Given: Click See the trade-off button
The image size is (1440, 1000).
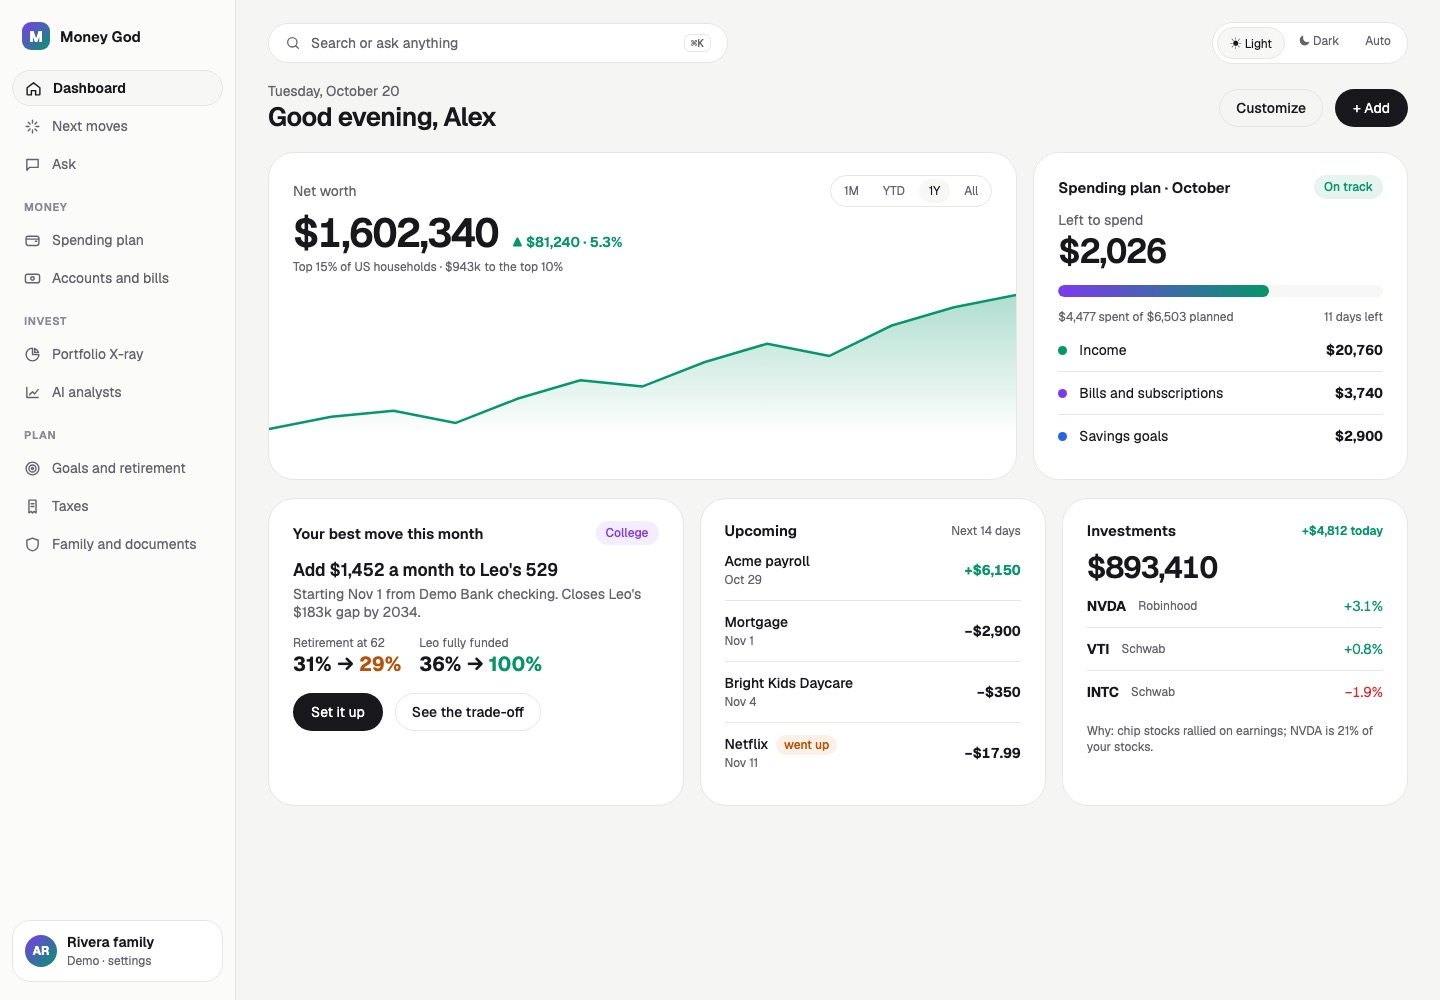Looking at the screenshot, I should [468, 712].
